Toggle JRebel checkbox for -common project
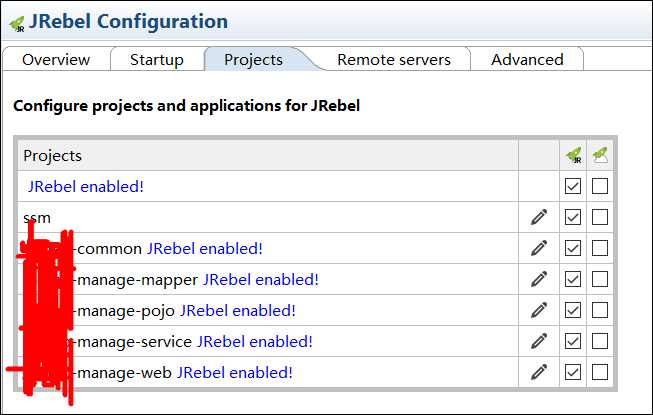653x415 pixels. pyautogui.click(x=573, y=248)
